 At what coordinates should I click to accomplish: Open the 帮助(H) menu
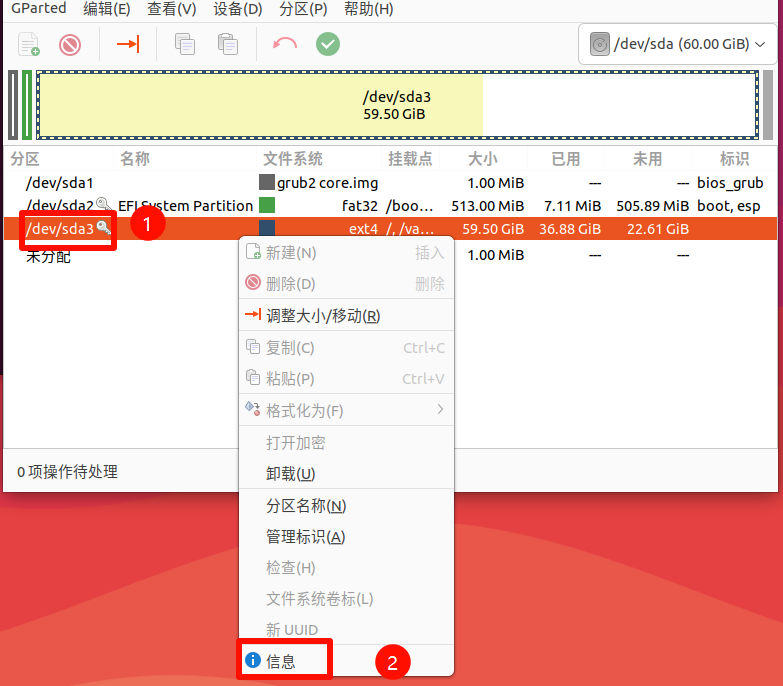tap(369, 8)
